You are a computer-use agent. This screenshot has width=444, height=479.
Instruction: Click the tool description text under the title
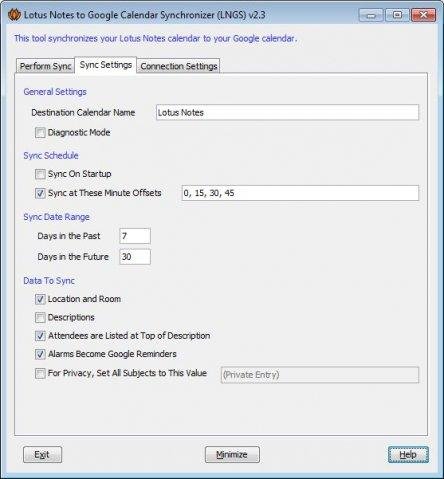(x=155, y=39)
